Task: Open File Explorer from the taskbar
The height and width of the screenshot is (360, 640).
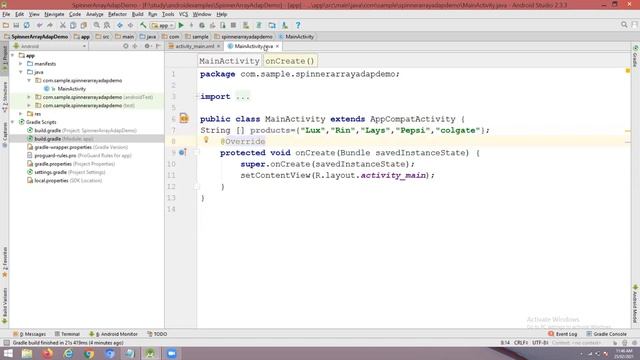Action: [x=27, y=353]
